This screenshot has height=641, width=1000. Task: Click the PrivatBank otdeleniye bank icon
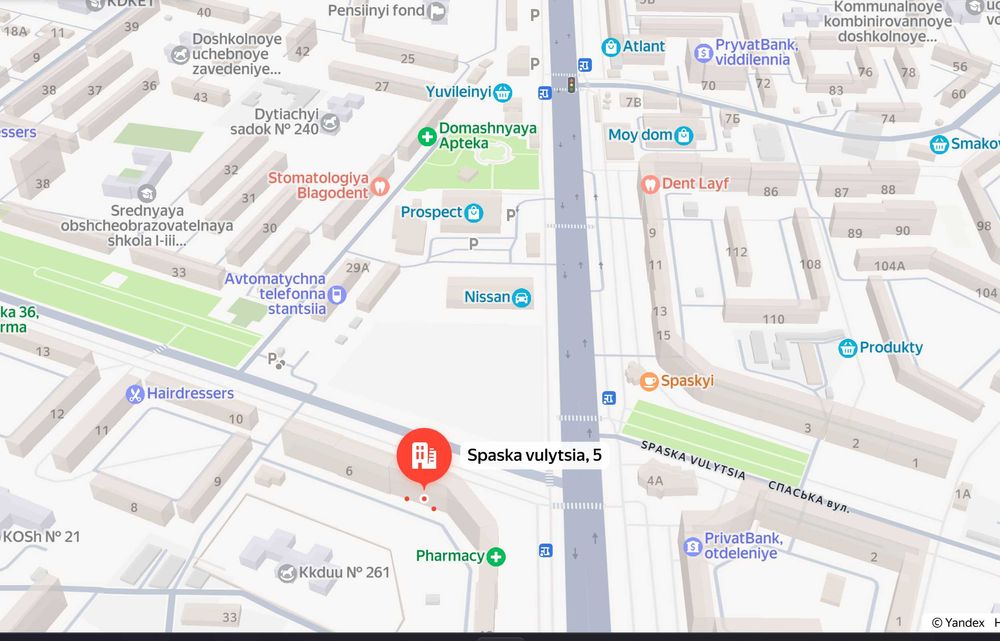pos(693,547)
